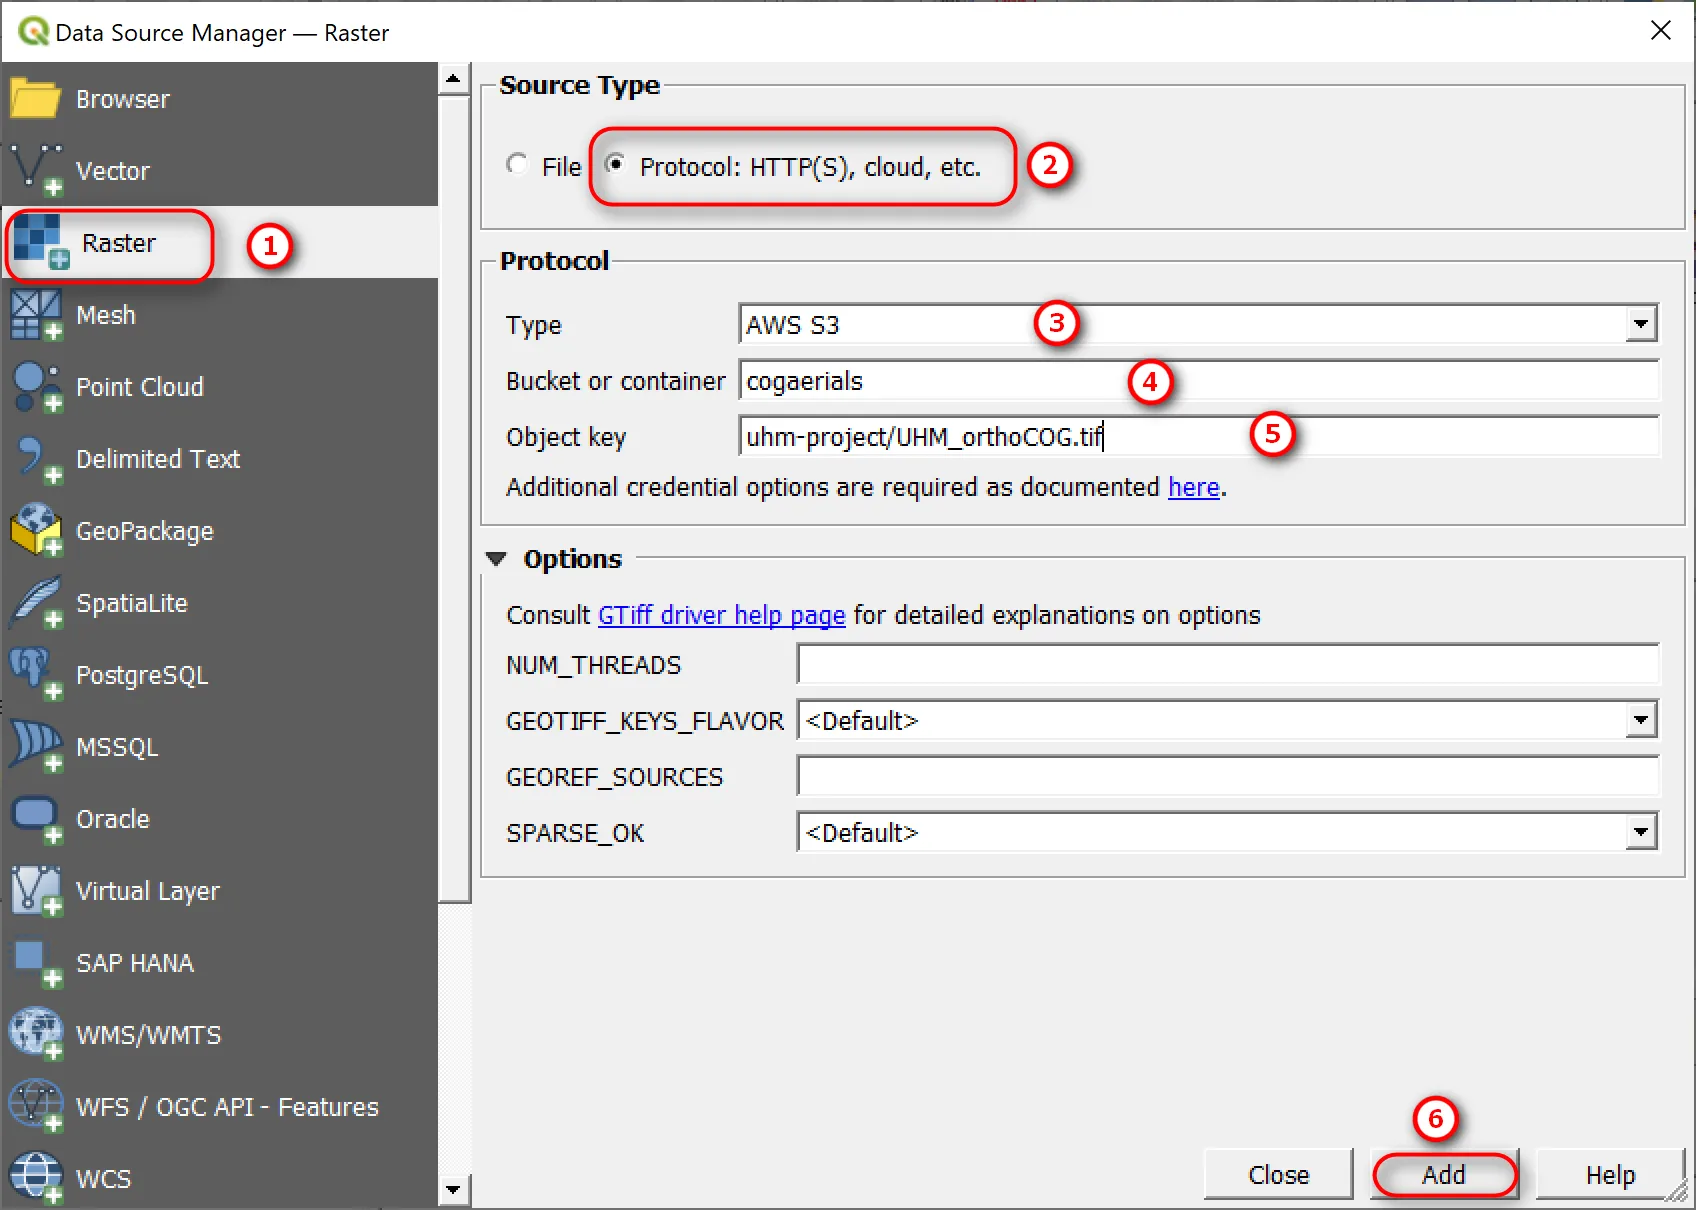Select the Oracle database icon
The height and width of the screenshot is (1210, 1696).
pyautogui.click(x=35, y=819)
